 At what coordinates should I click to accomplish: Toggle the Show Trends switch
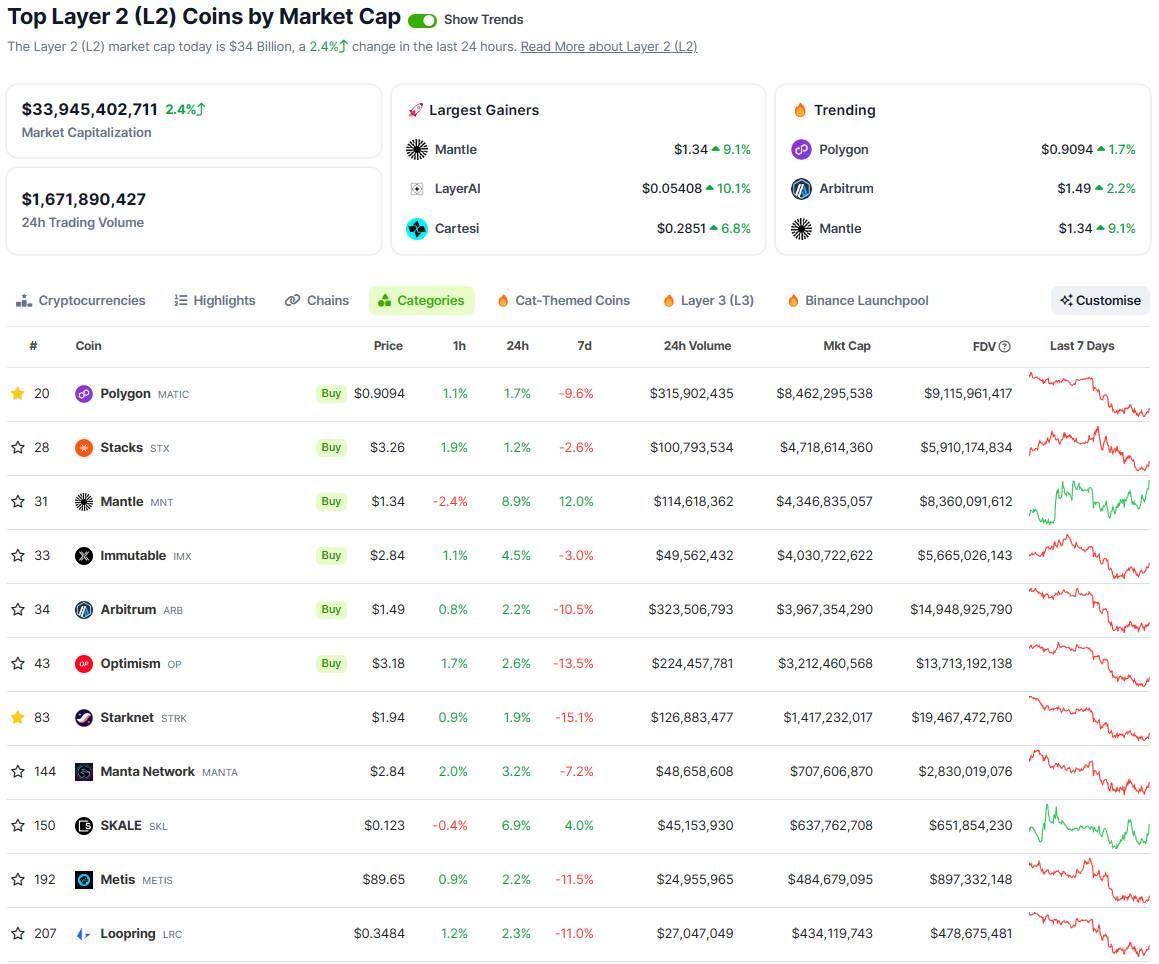pos(422,20)
